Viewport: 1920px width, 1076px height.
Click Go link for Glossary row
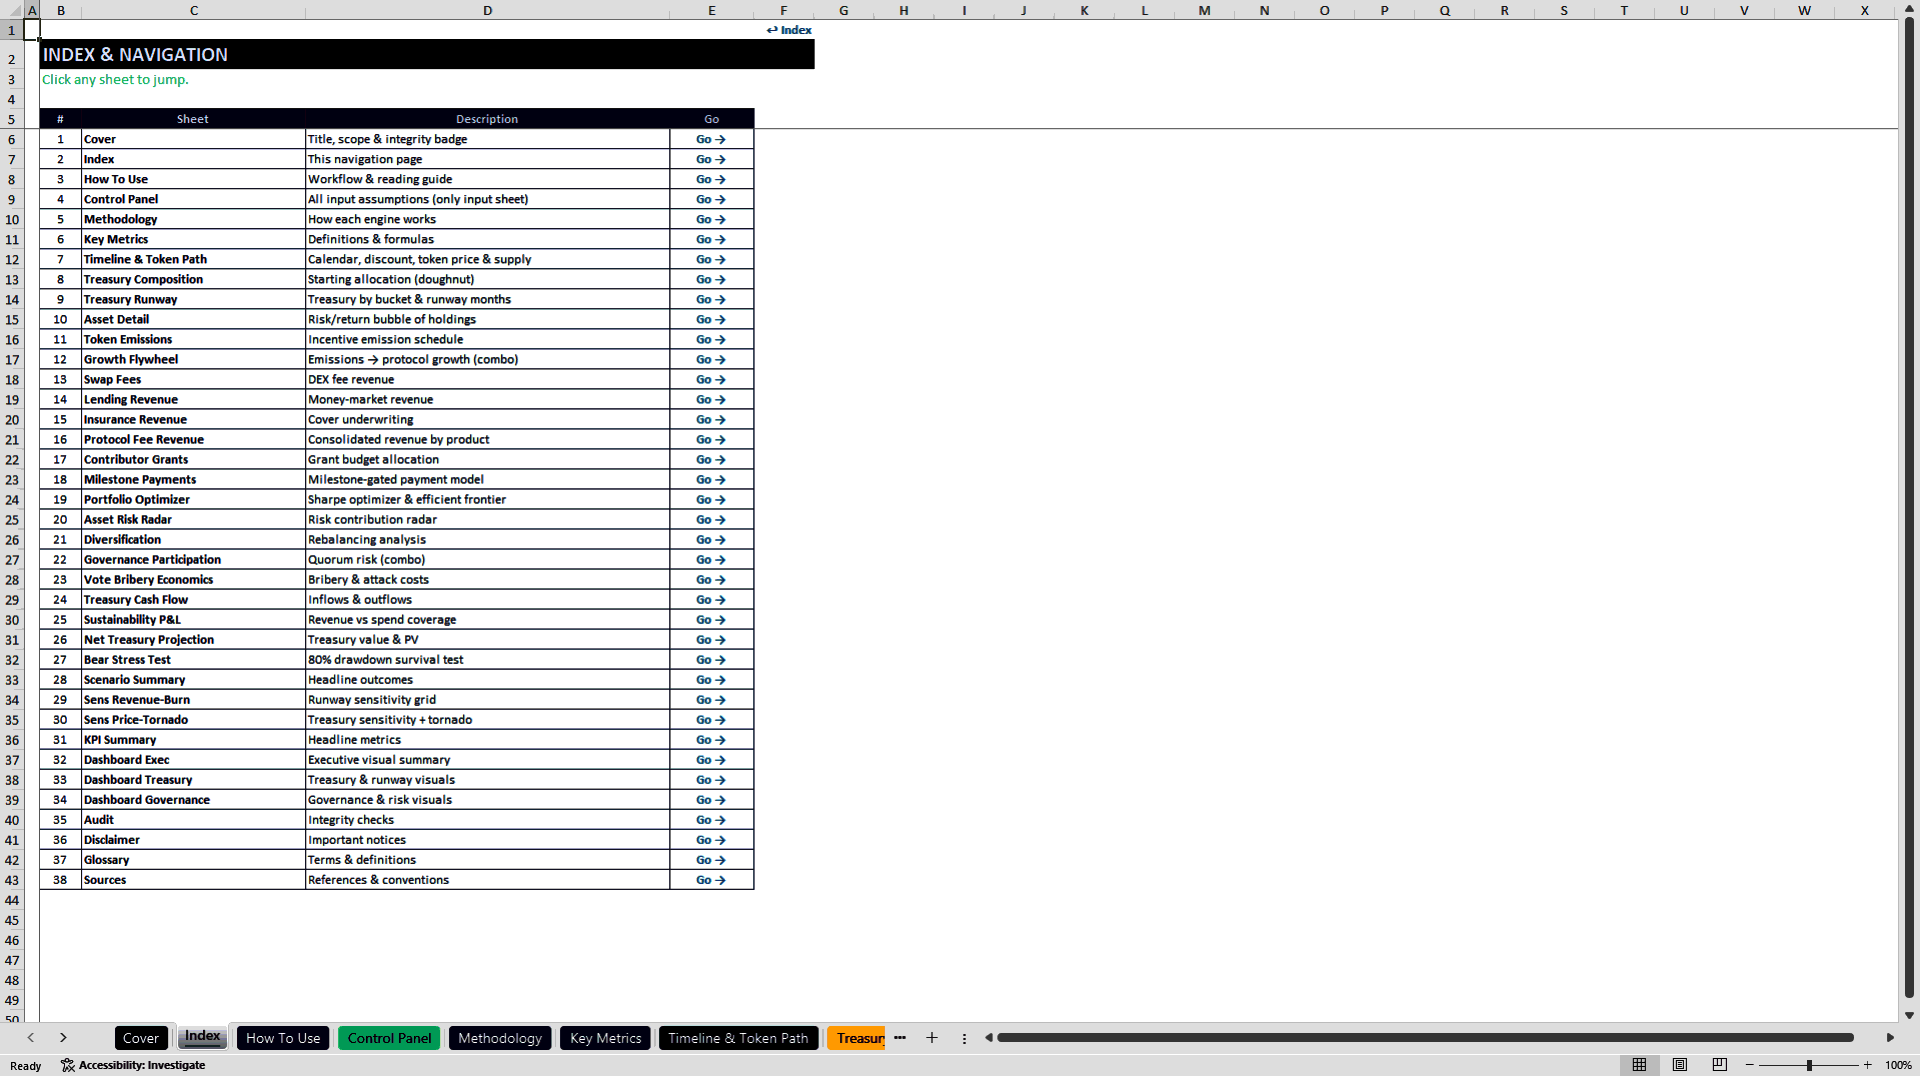711,860
